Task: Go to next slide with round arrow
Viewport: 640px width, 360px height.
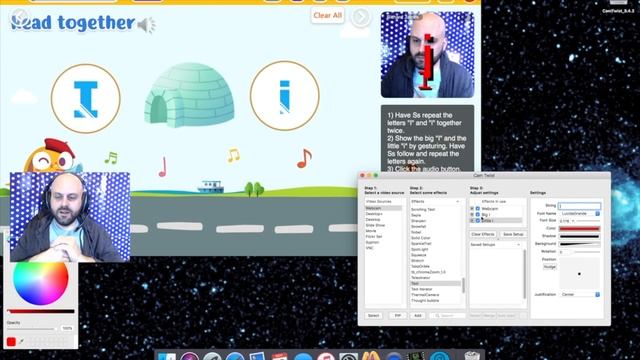Action: click(x=360, y=17)
